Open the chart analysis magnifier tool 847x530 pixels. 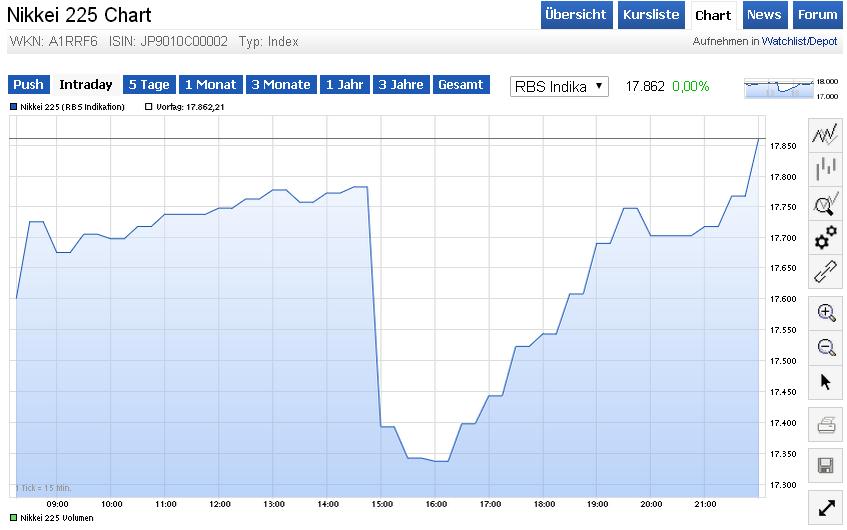coord(825,204)
